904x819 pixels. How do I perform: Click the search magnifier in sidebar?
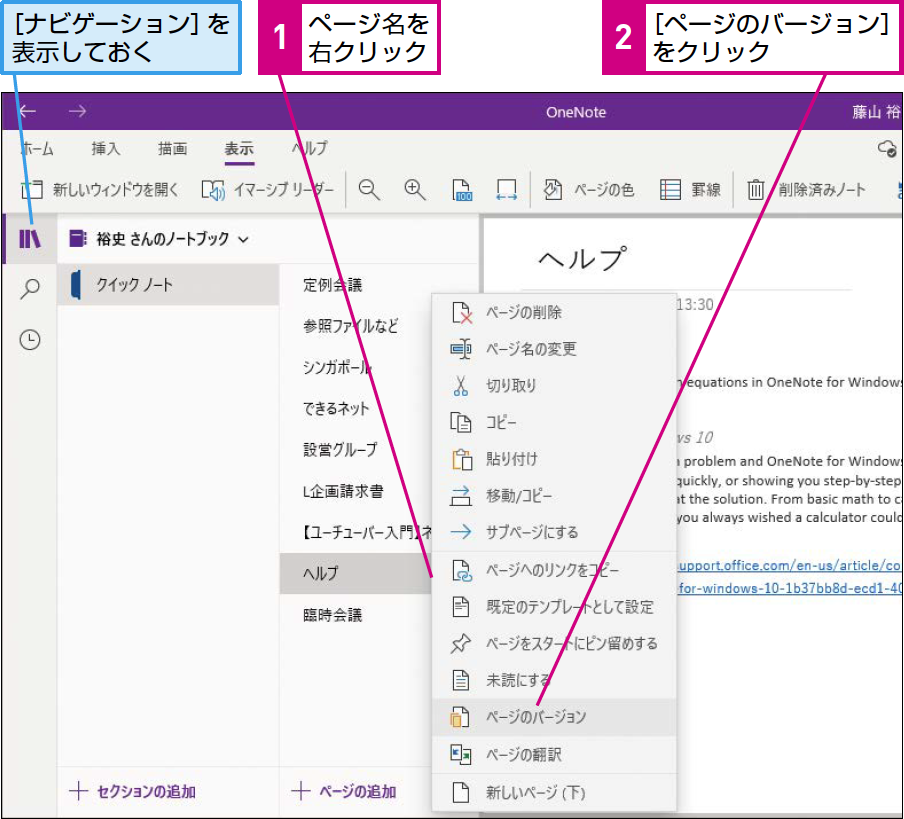click(x=30, y=288)
